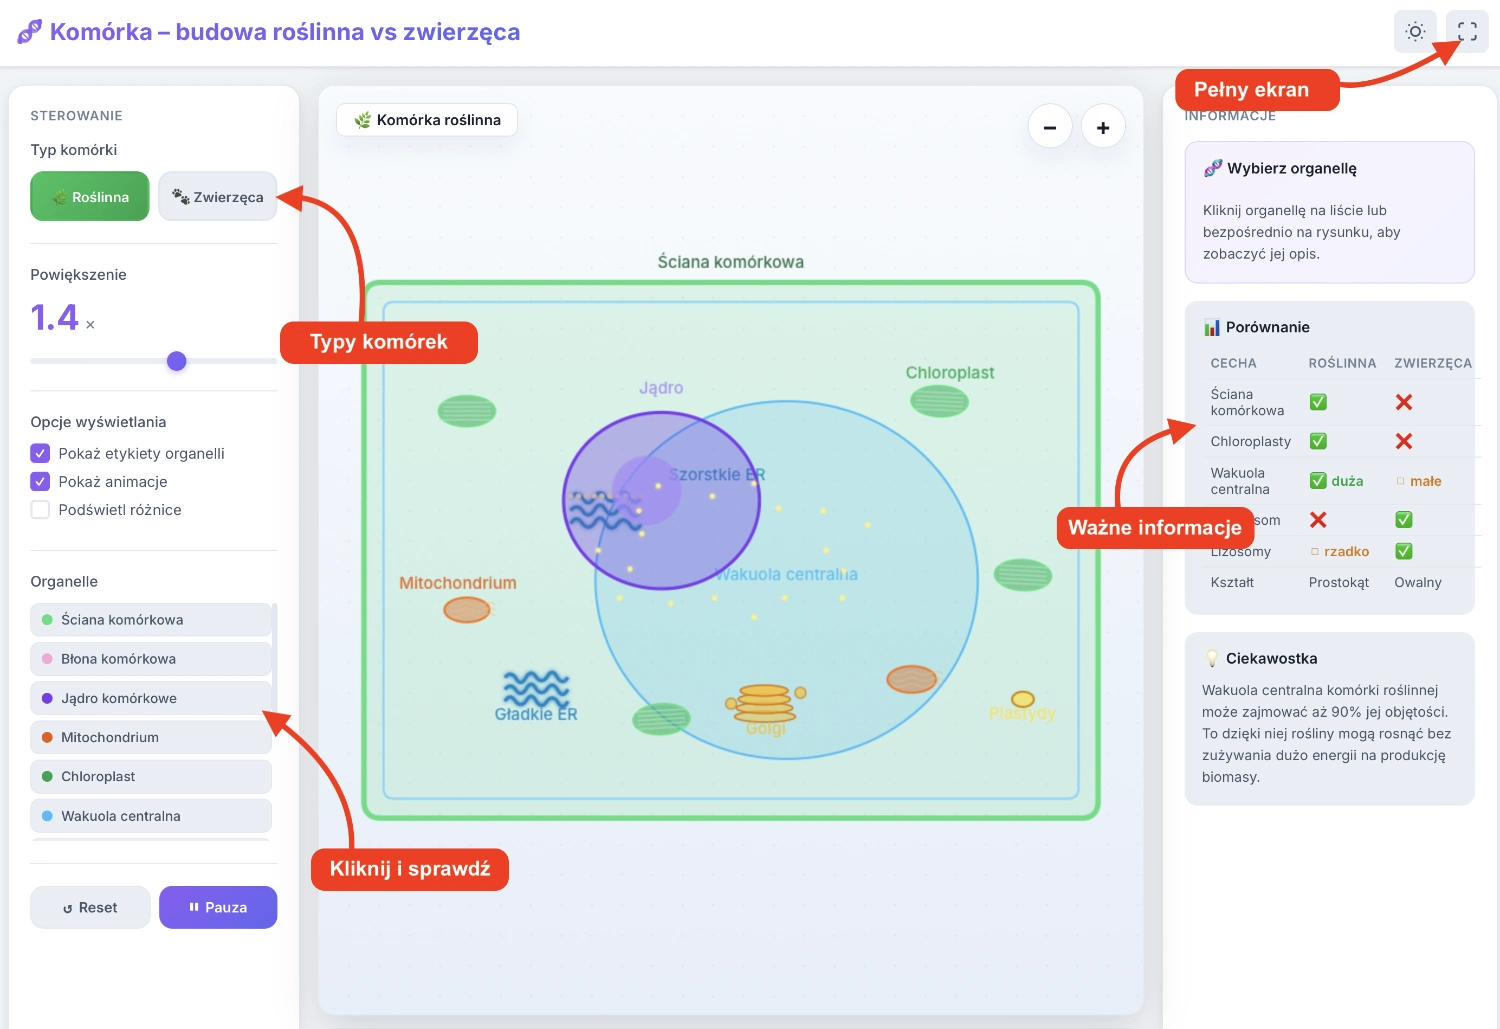Screen dimensions: 1500x1029
Task: Click the Golgi apparatus in the diagram
Action: [x=765, y=703]
